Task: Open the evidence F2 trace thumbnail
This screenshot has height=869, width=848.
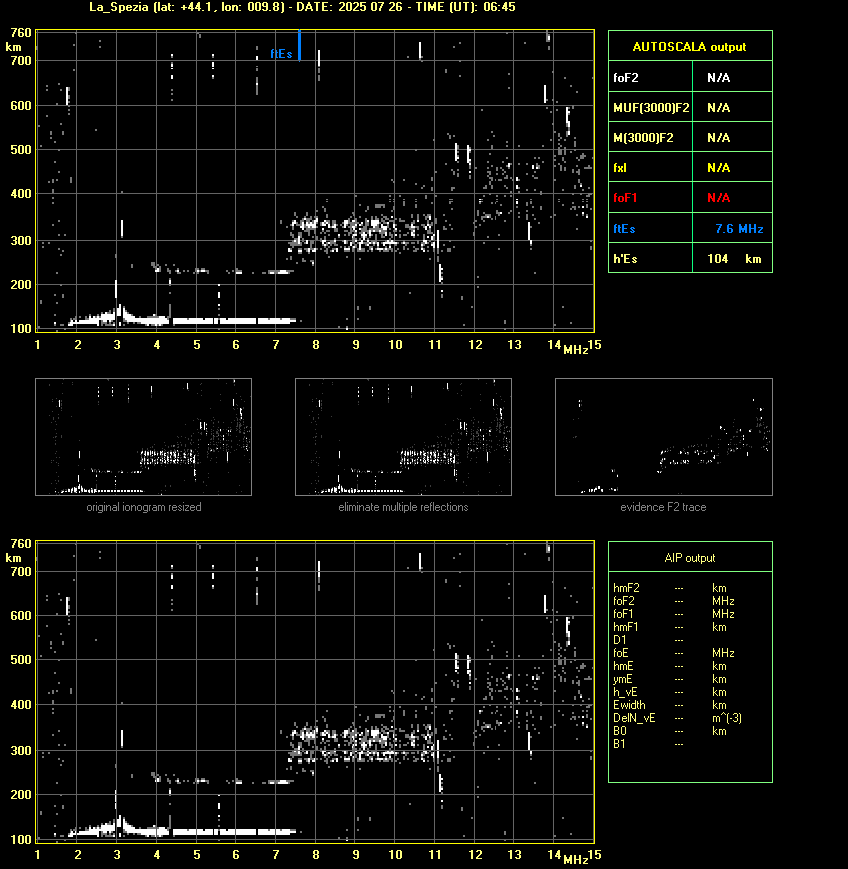Action: (664, 437)
